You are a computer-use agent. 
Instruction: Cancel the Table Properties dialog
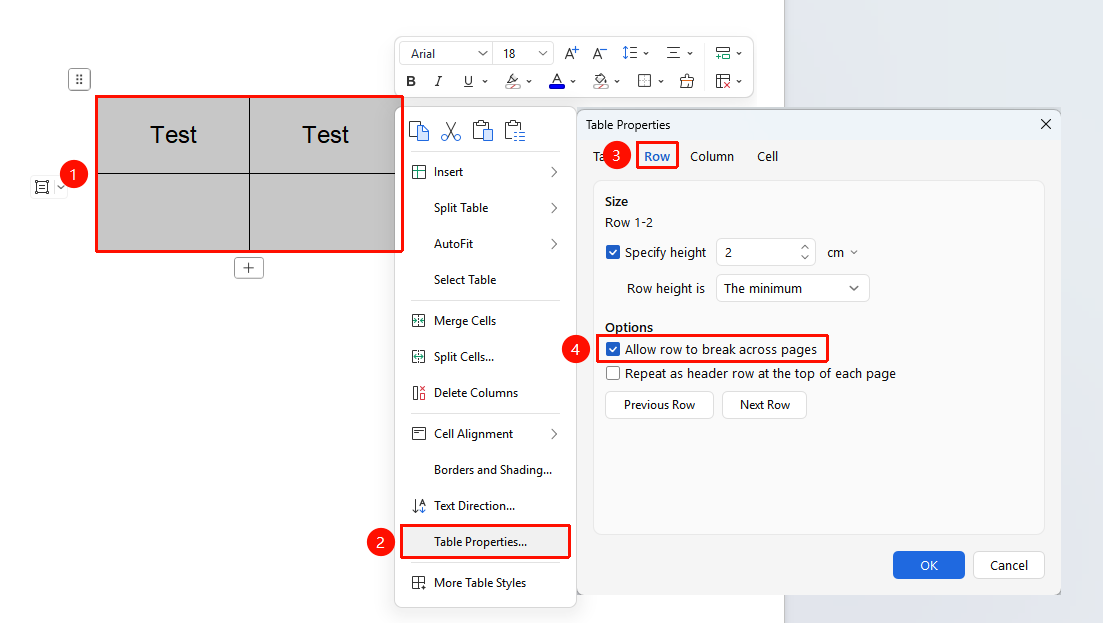(1009, 565)
